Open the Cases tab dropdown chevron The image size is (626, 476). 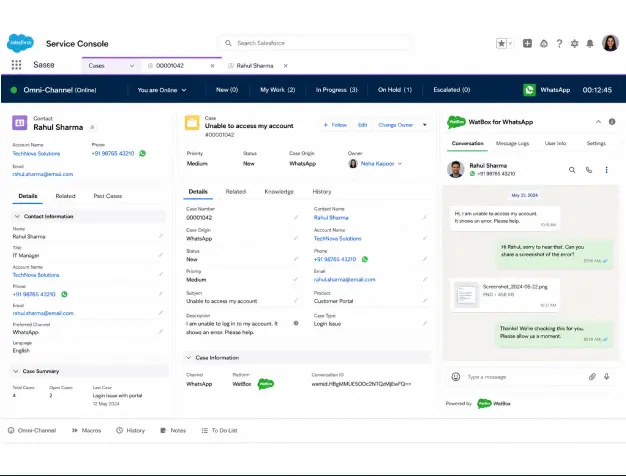[132, 66]
